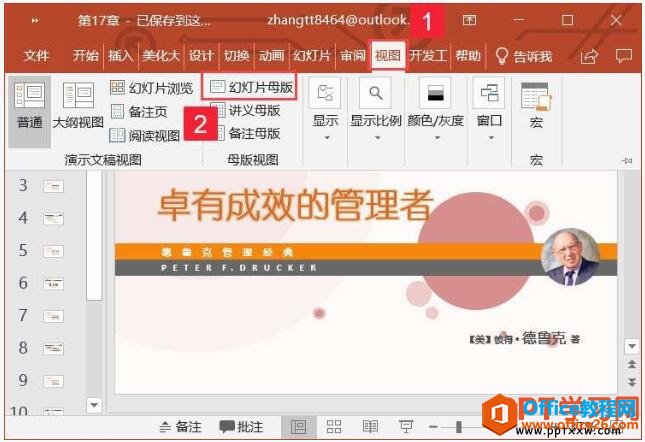The image size is (645, 442).
Task: Click the PETER F. DRUCKER subtitle text
Action: [239, 268]
